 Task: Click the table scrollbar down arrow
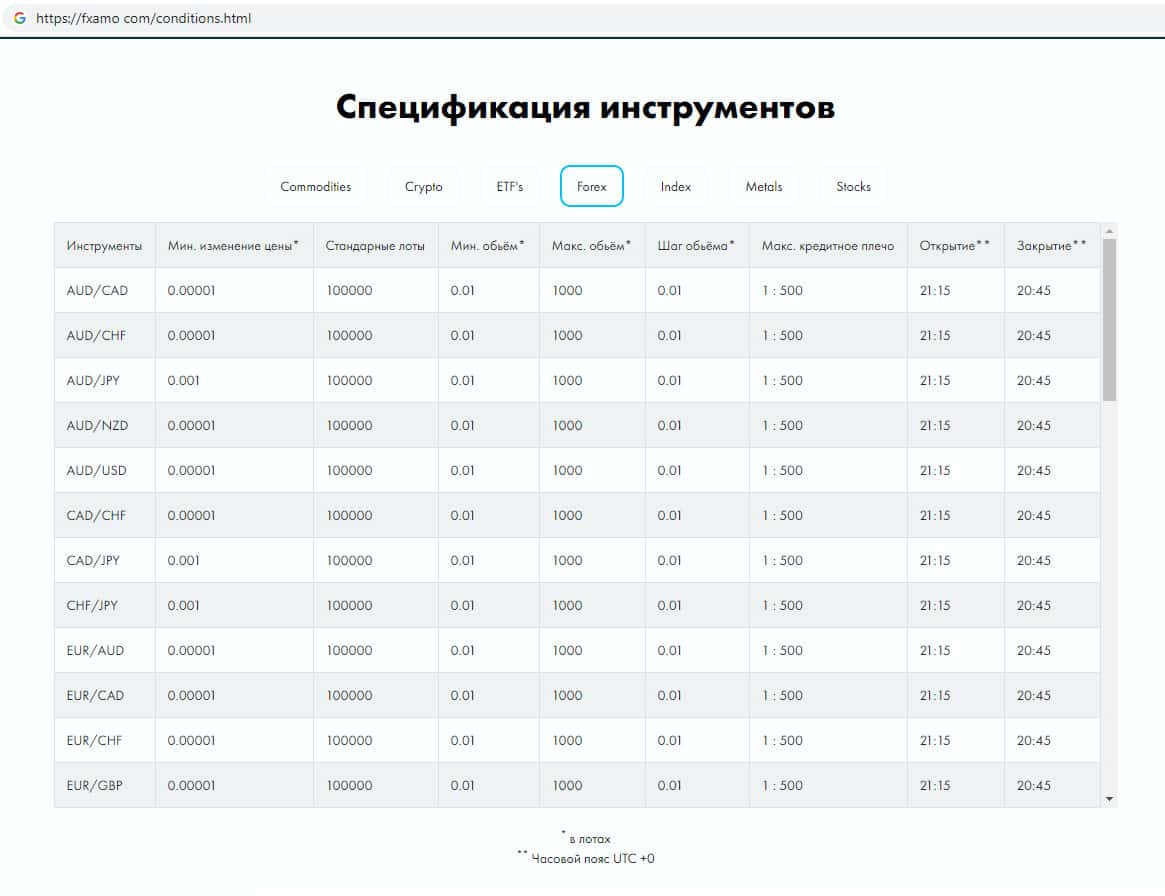pos(1109,799)
